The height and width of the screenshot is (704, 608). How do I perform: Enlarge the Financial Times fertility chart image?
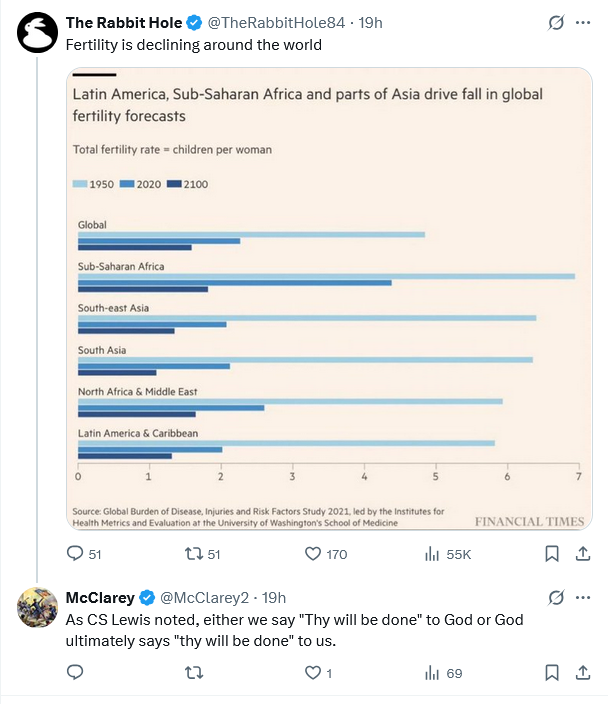329,299
